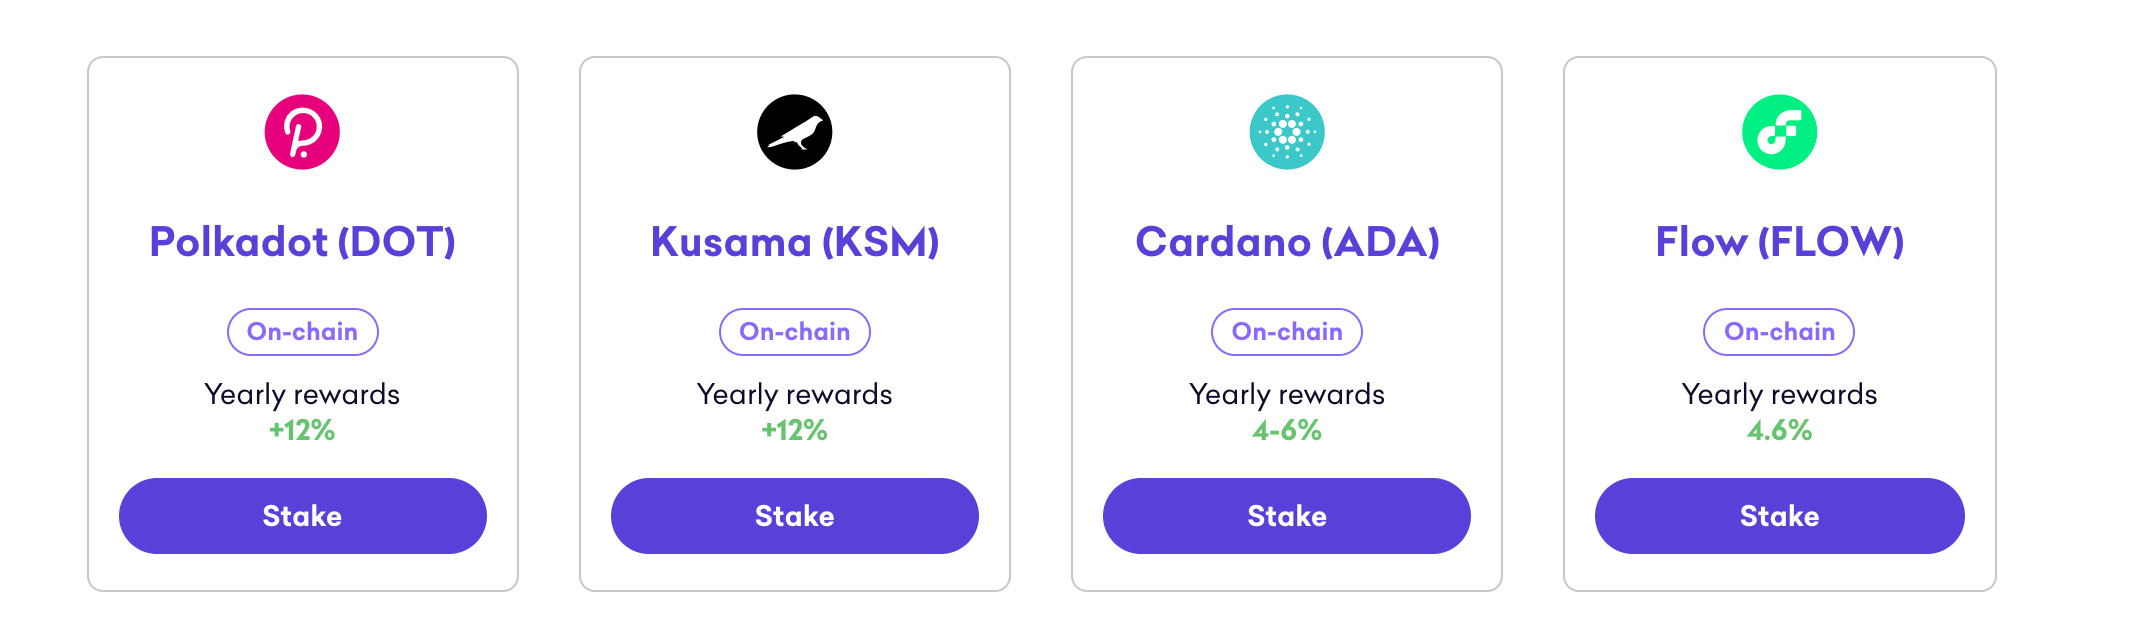Click Polkadot's +12% yearly rewards value
Viewport: 2136px width, 623px height.
[302, 431]
